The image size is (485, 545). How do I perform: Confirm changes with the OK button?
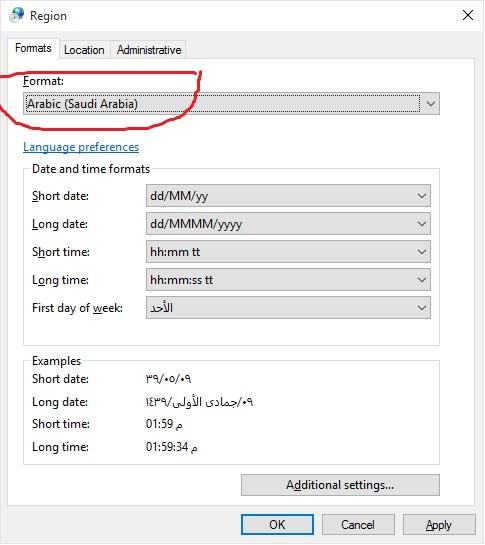(277, 524)
